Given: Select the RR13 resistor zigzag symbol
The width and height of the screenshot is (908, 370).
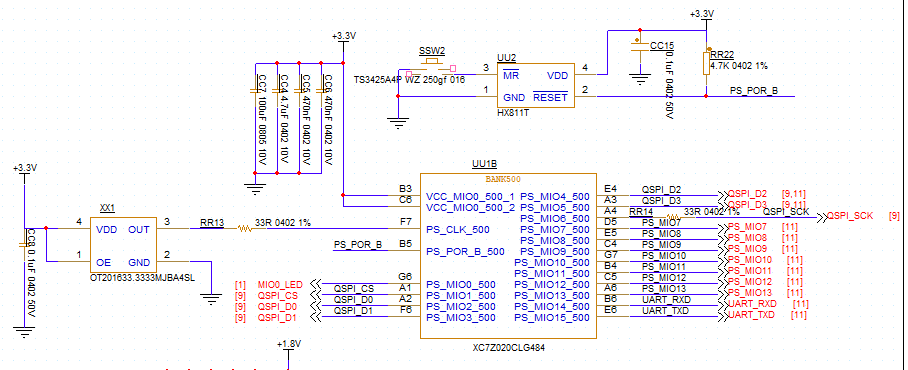Looking at the screenshot, I should 244,229.
